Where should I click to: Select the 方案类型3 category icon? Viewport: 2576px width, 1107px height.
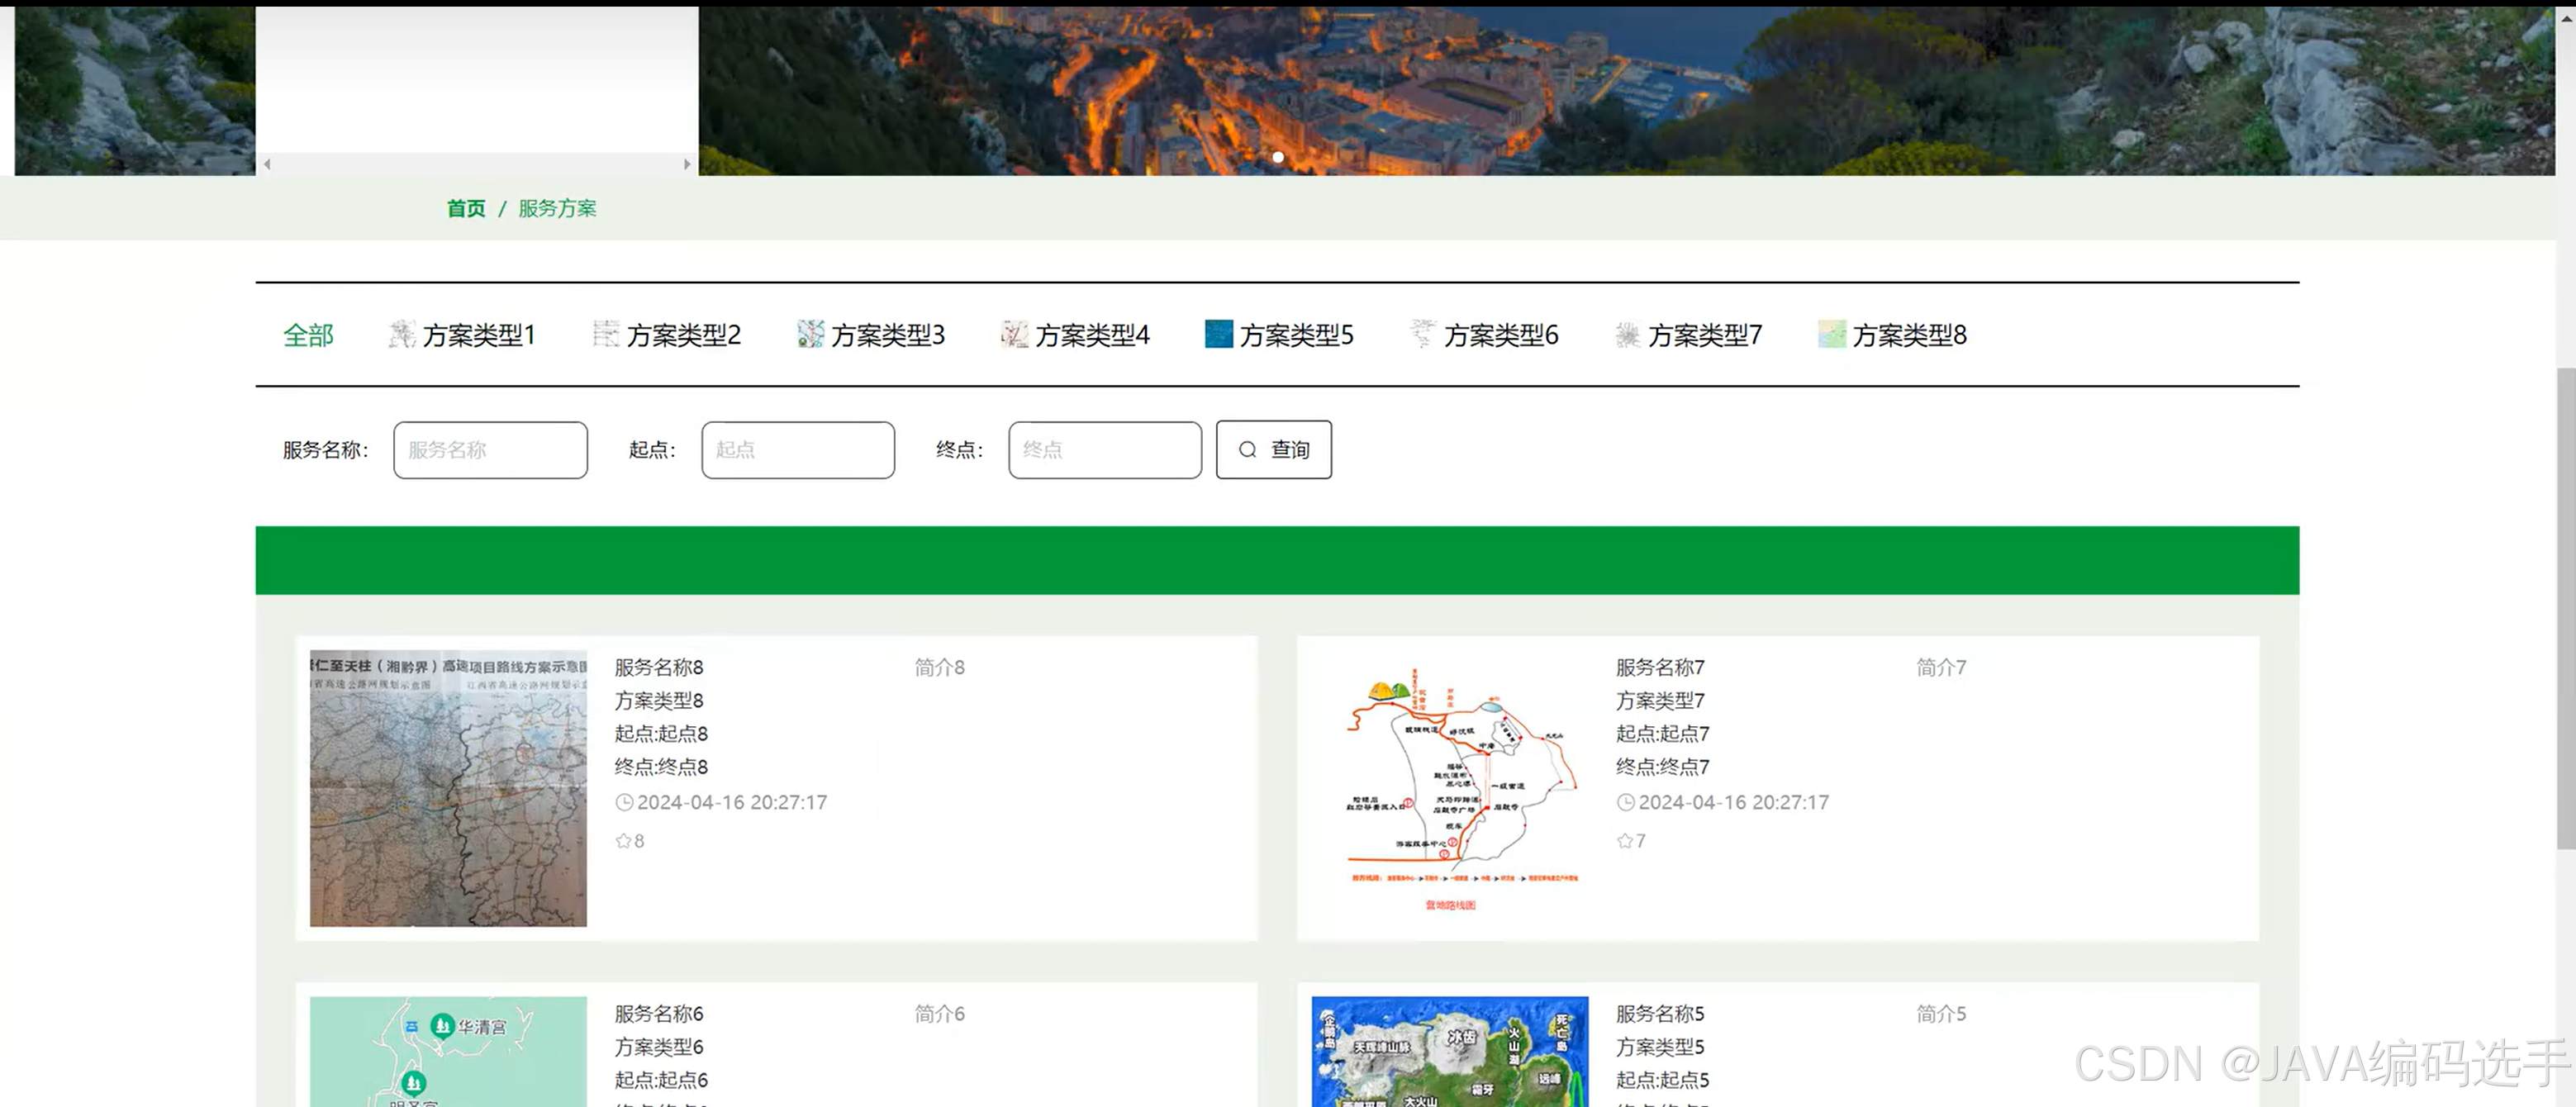pos(810,335)
